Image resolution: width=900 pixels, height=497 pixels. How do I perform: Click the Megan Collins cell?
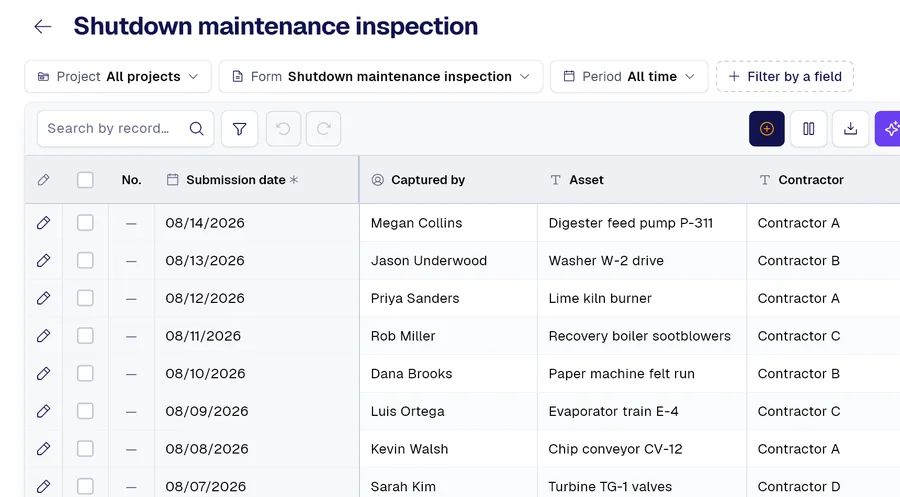pyautogui.click(x=448, y=223)
